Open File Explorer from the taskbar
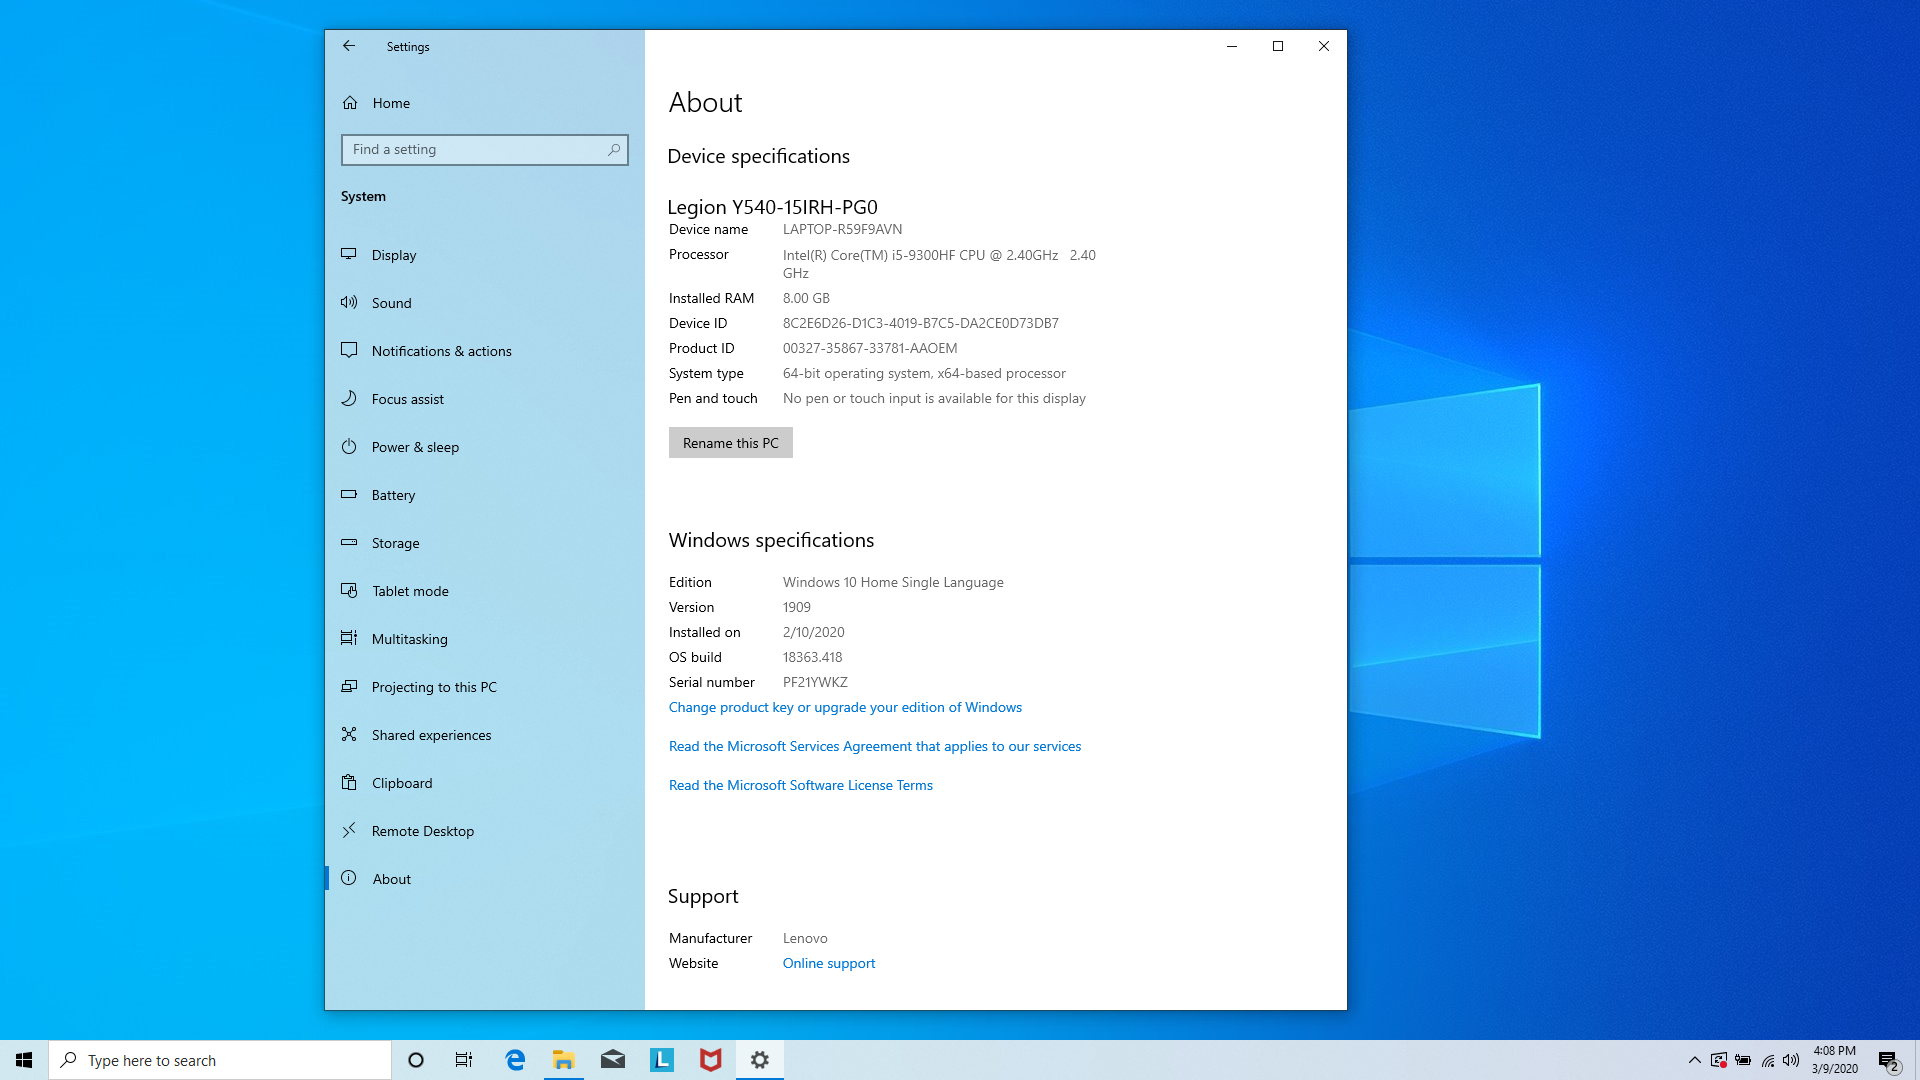 click(564, 1060)
